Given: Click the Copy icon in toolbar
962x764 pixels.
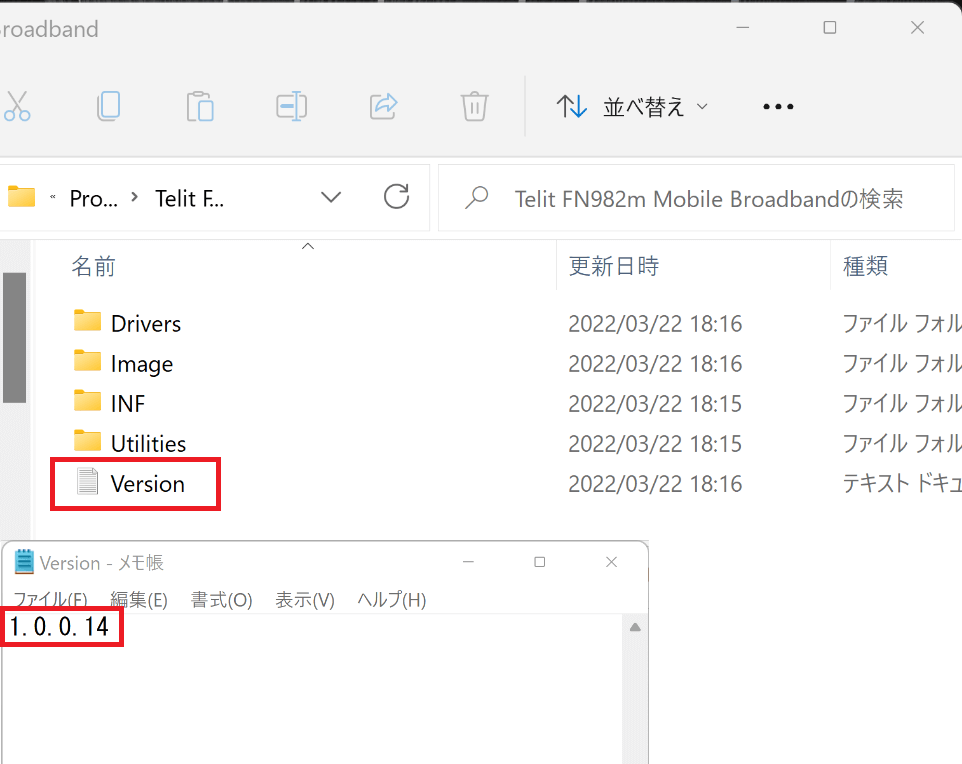Looking at the screenshot, I should pyautogui.click(x=108, y=106).
